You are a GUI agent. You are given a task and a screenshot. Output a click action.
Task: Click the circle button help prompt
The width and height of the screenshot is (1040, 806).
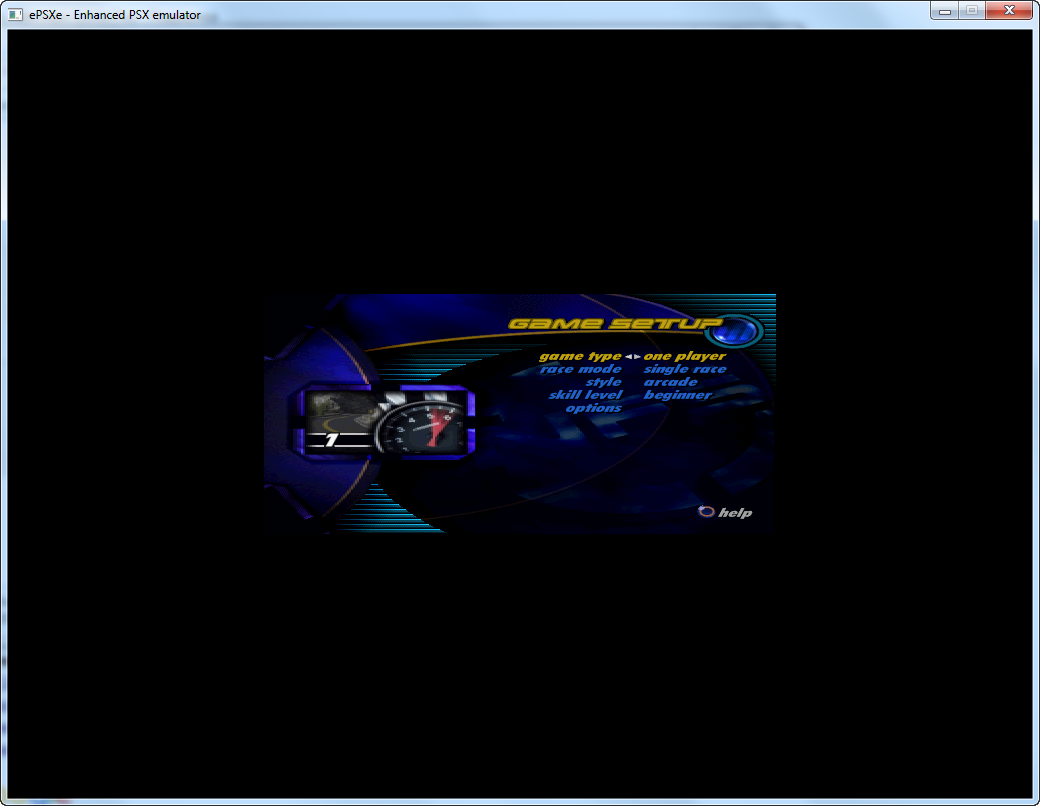click(x=706, y=511)
